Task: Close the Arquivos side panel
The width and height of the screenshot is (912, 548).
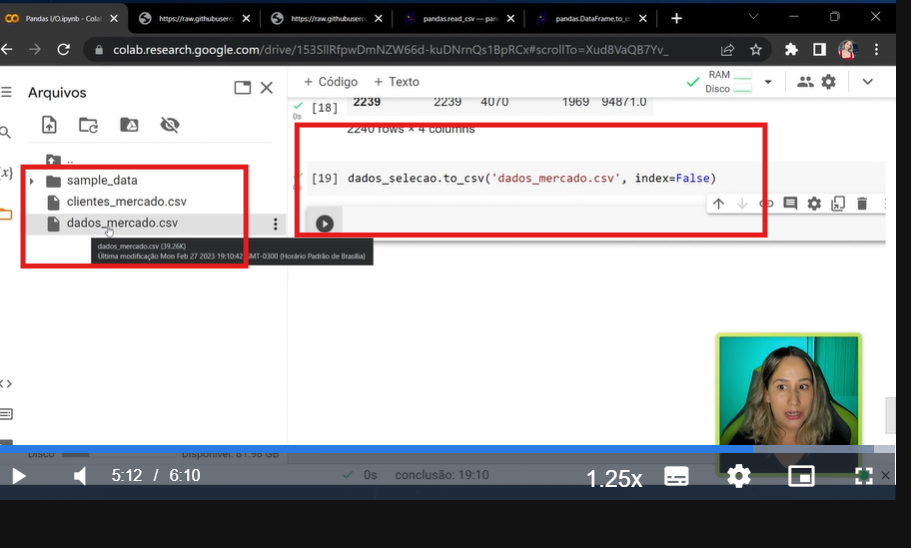Action: point(266,88)
